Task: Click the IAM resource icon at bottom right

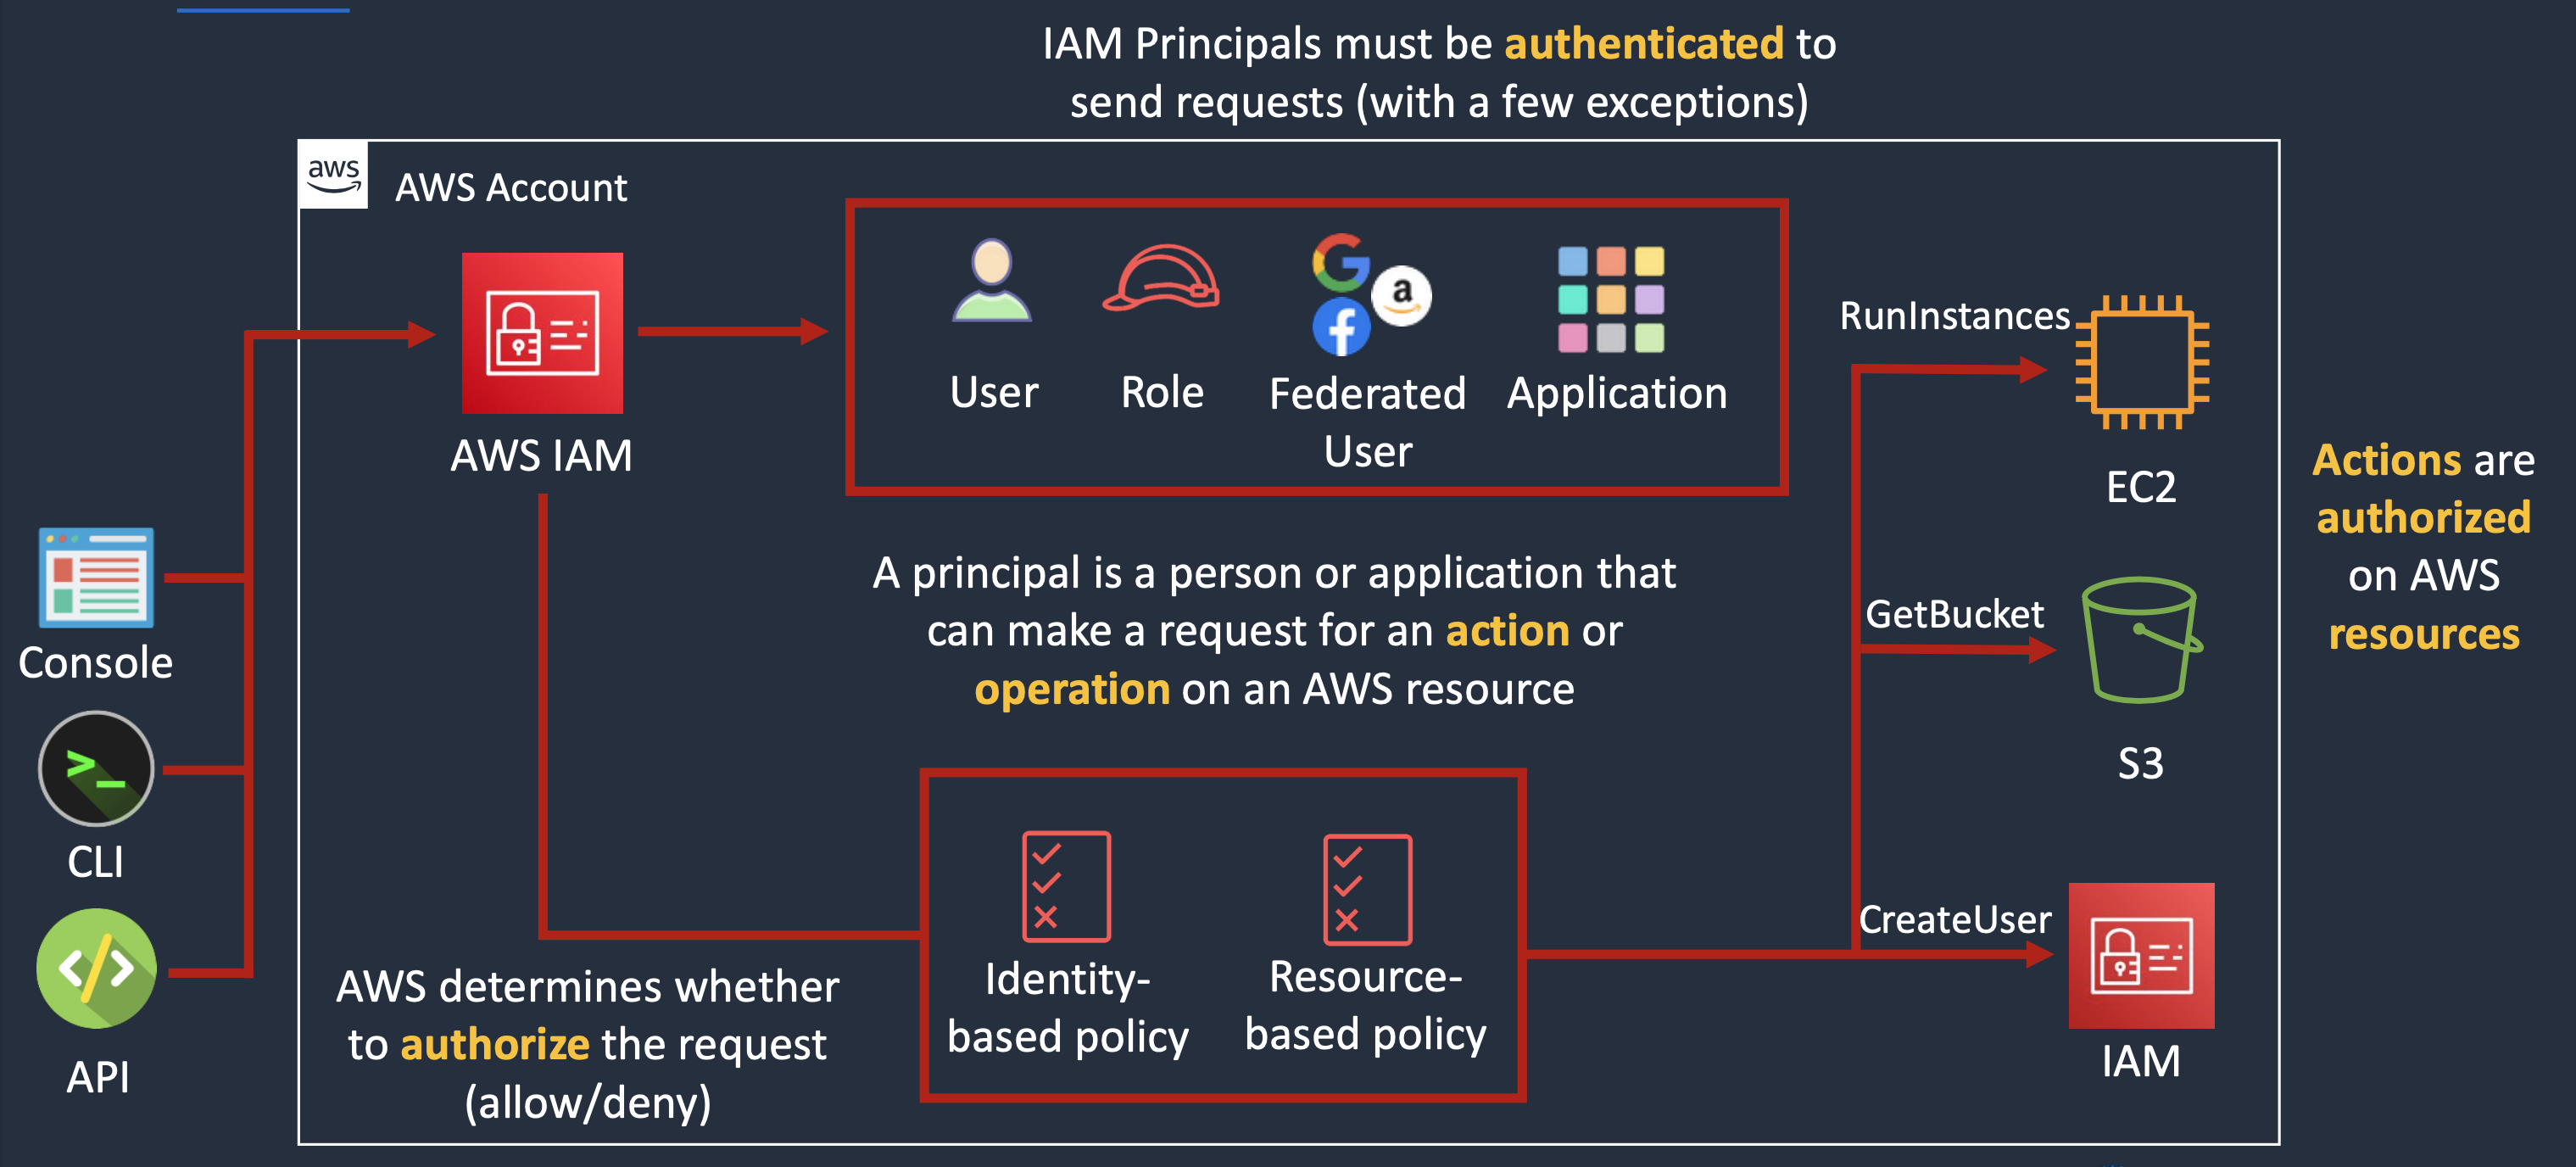Action: 2141,955
